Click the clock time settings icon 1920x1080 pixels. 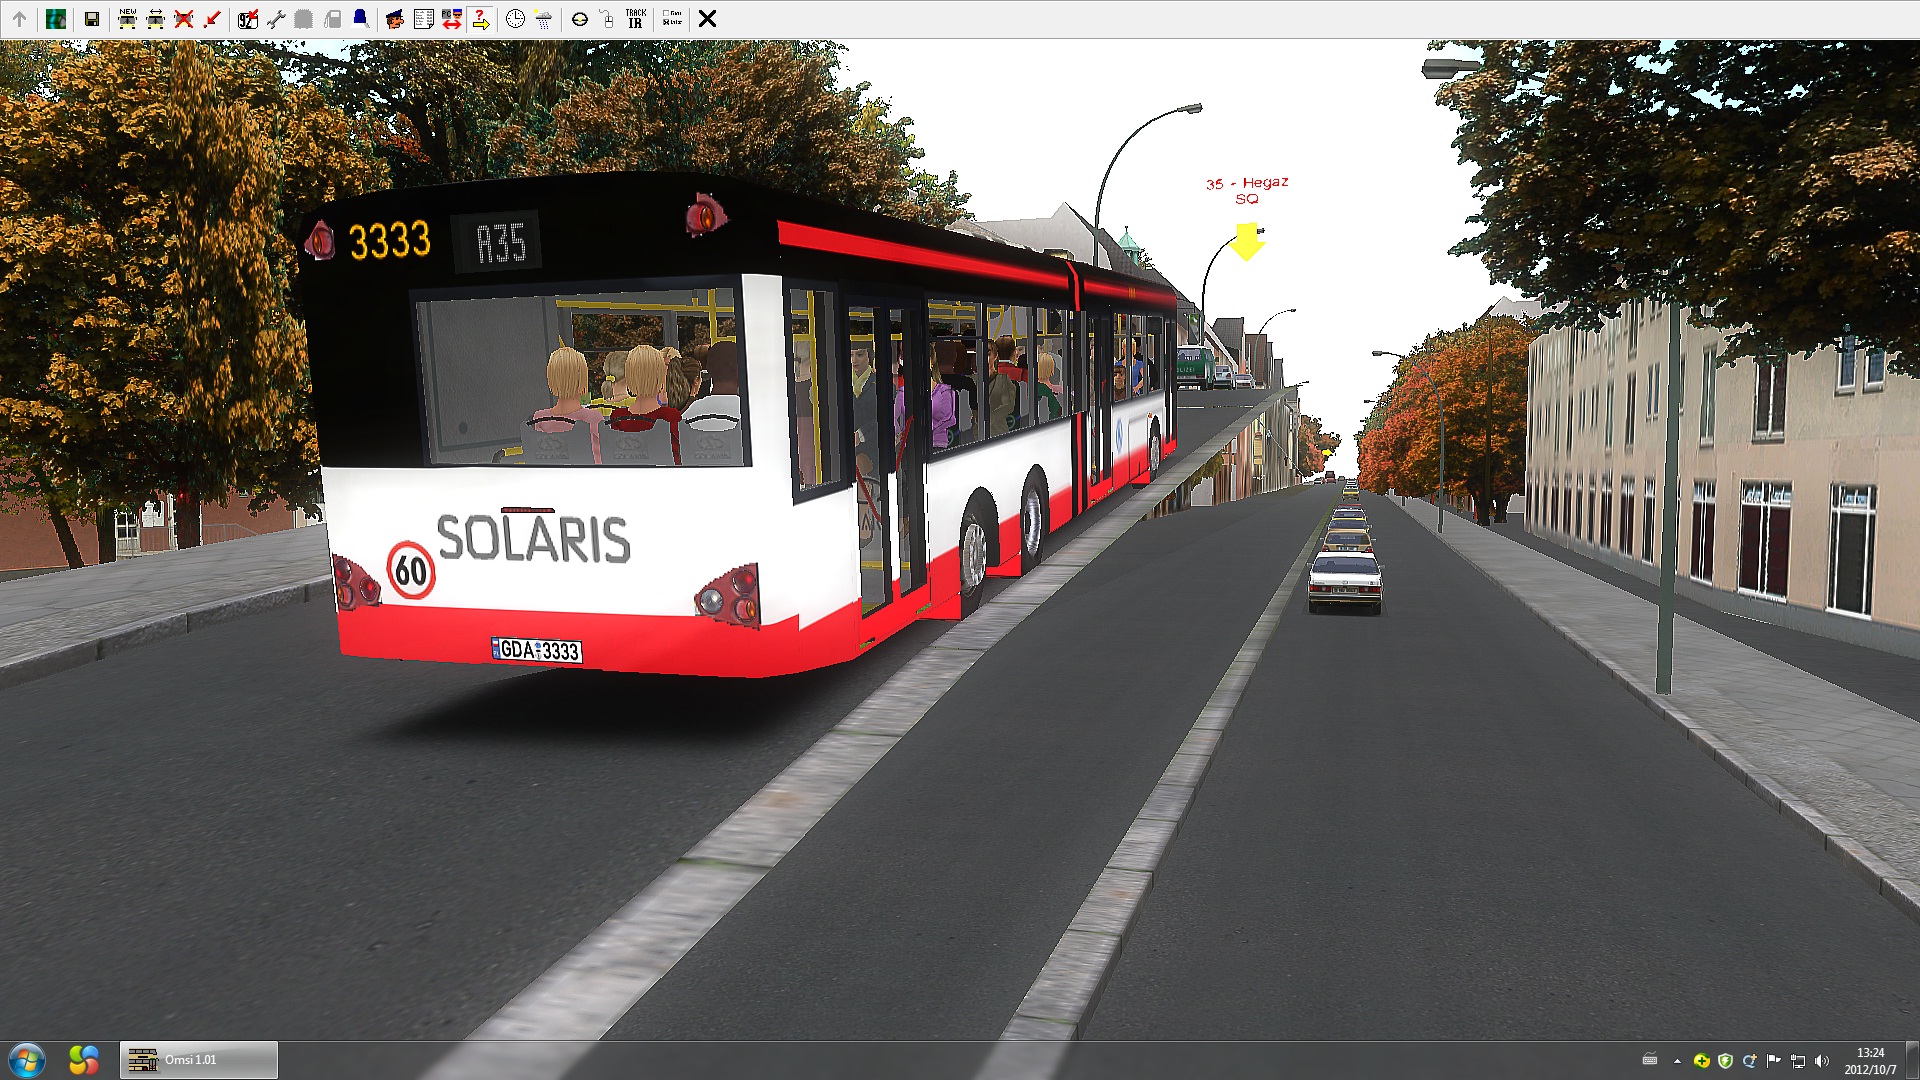pos(515,19)
